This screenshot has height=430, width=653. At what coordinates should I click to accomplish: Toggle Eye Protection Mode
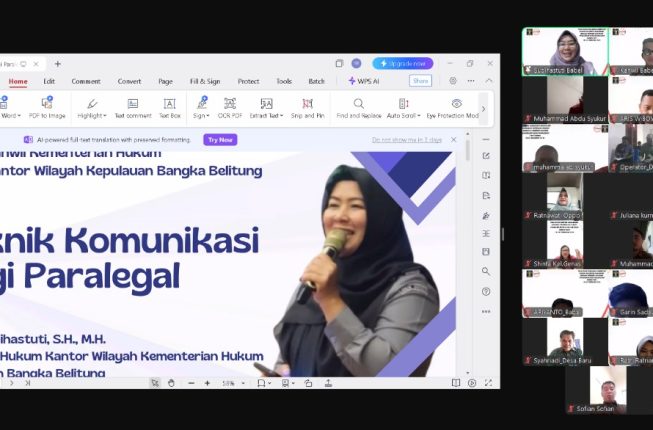453,108
